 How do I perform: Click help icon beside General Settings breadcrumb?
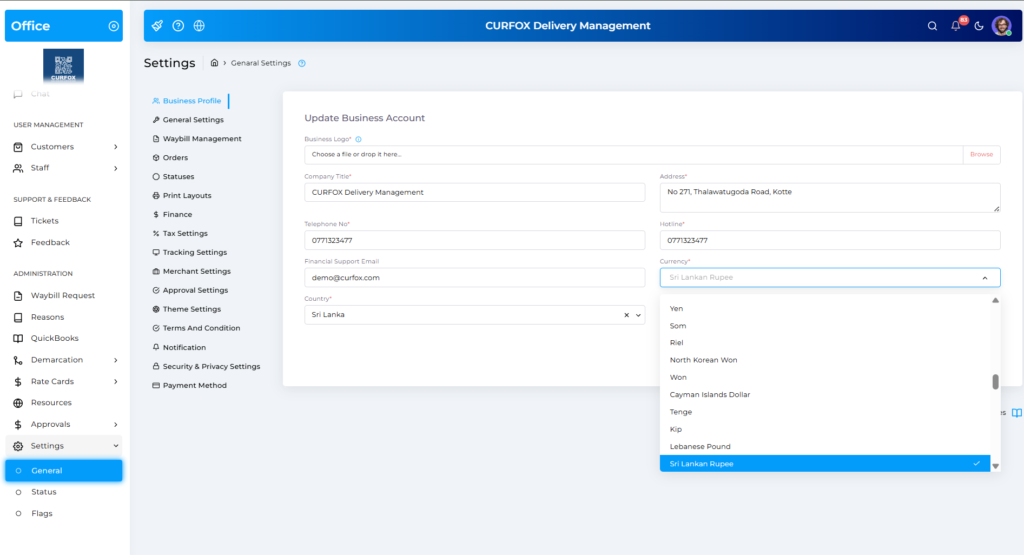(x=302, y=63)
